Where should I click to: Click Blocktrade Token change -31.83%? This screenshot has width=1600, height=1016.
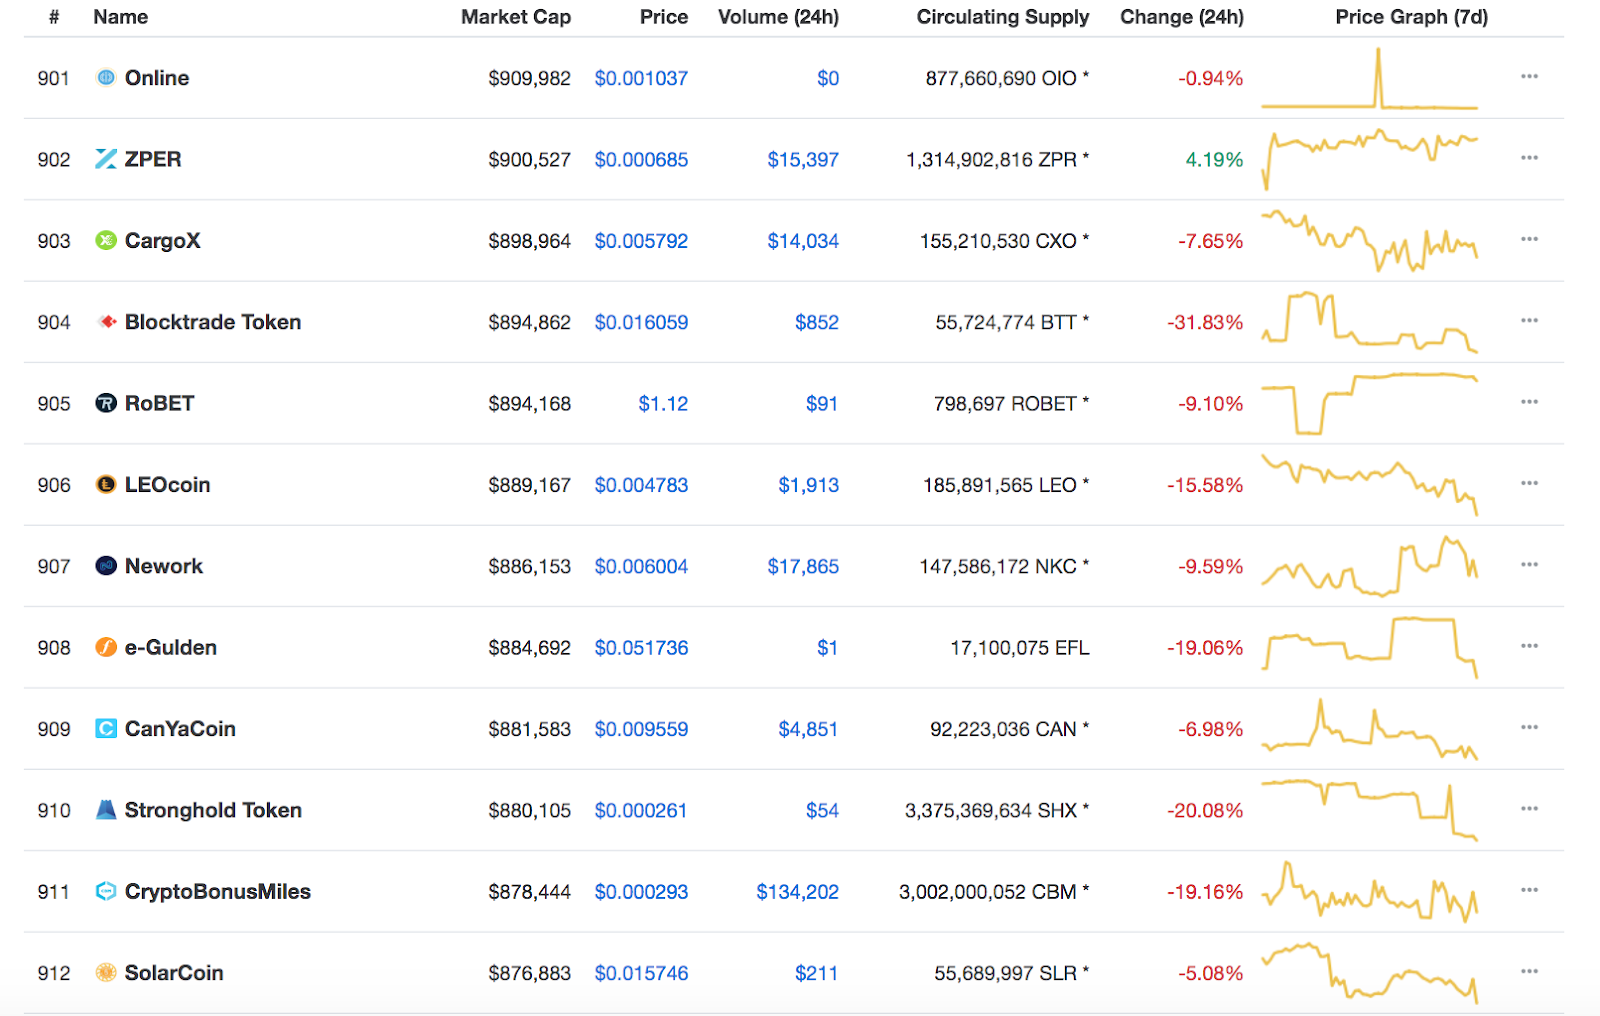(x=1205, y=322)
